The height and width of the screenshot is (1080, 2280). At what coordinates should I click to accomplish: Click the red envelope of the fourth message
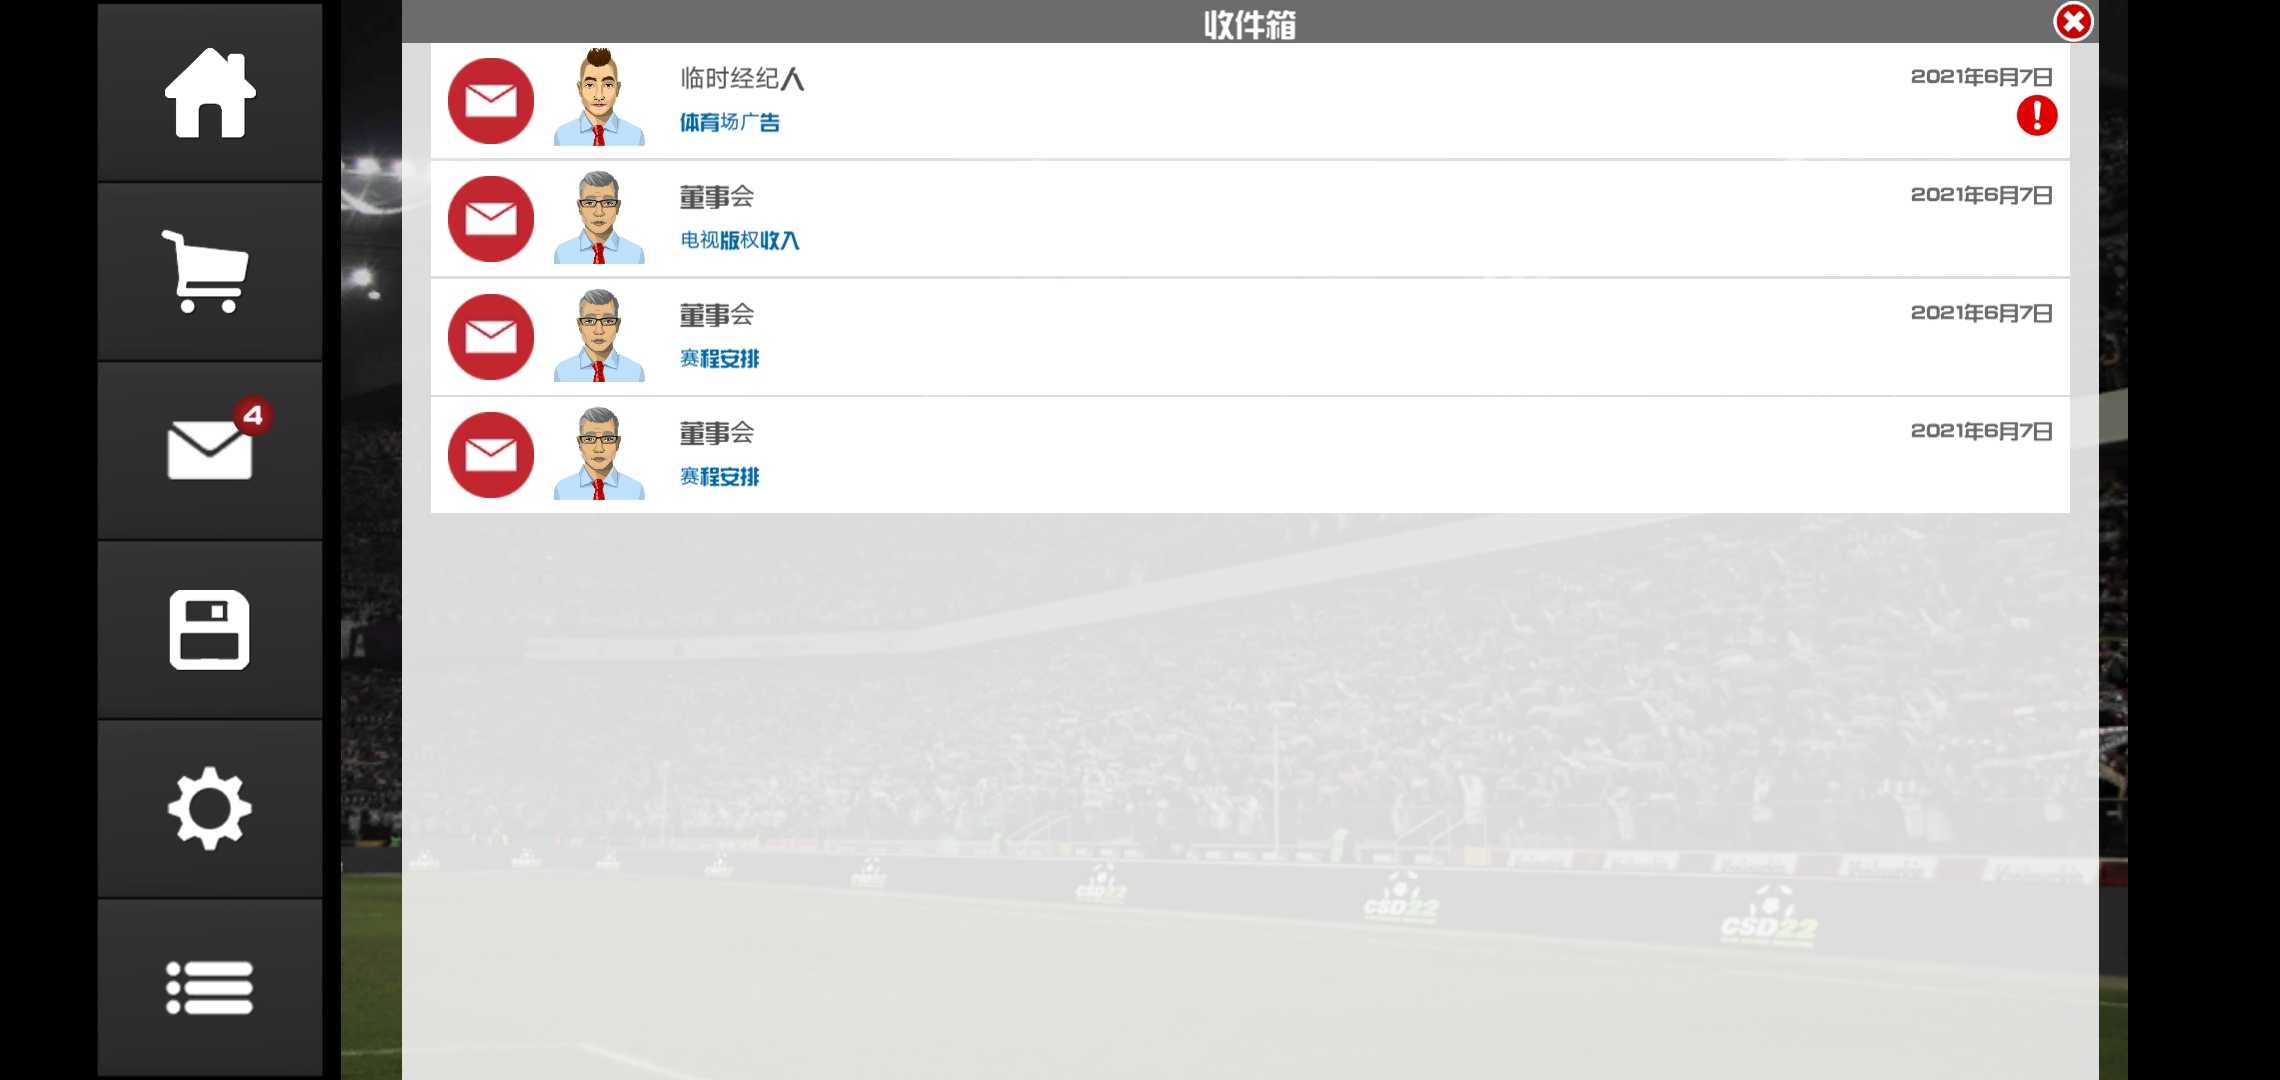click(491, 455)
